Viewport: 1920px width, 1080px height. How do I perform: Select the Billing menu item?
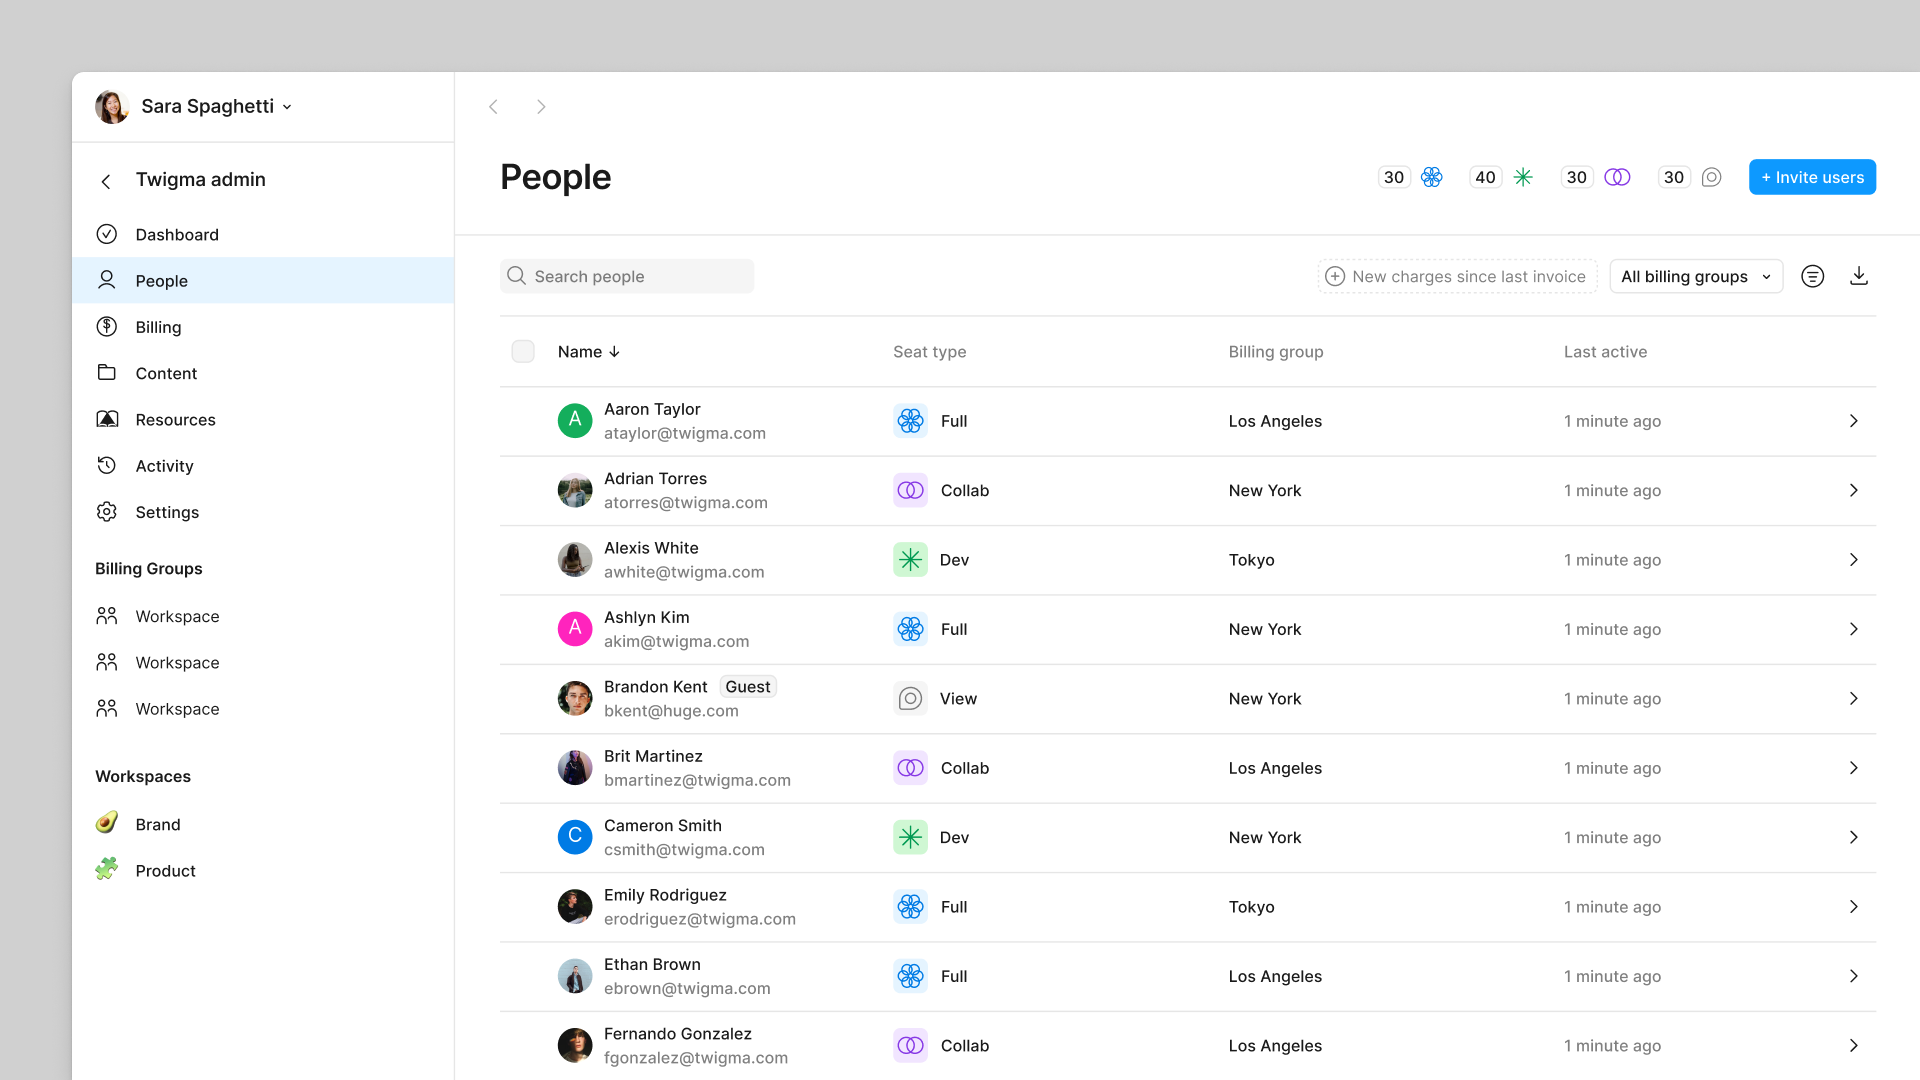[157, 327]
